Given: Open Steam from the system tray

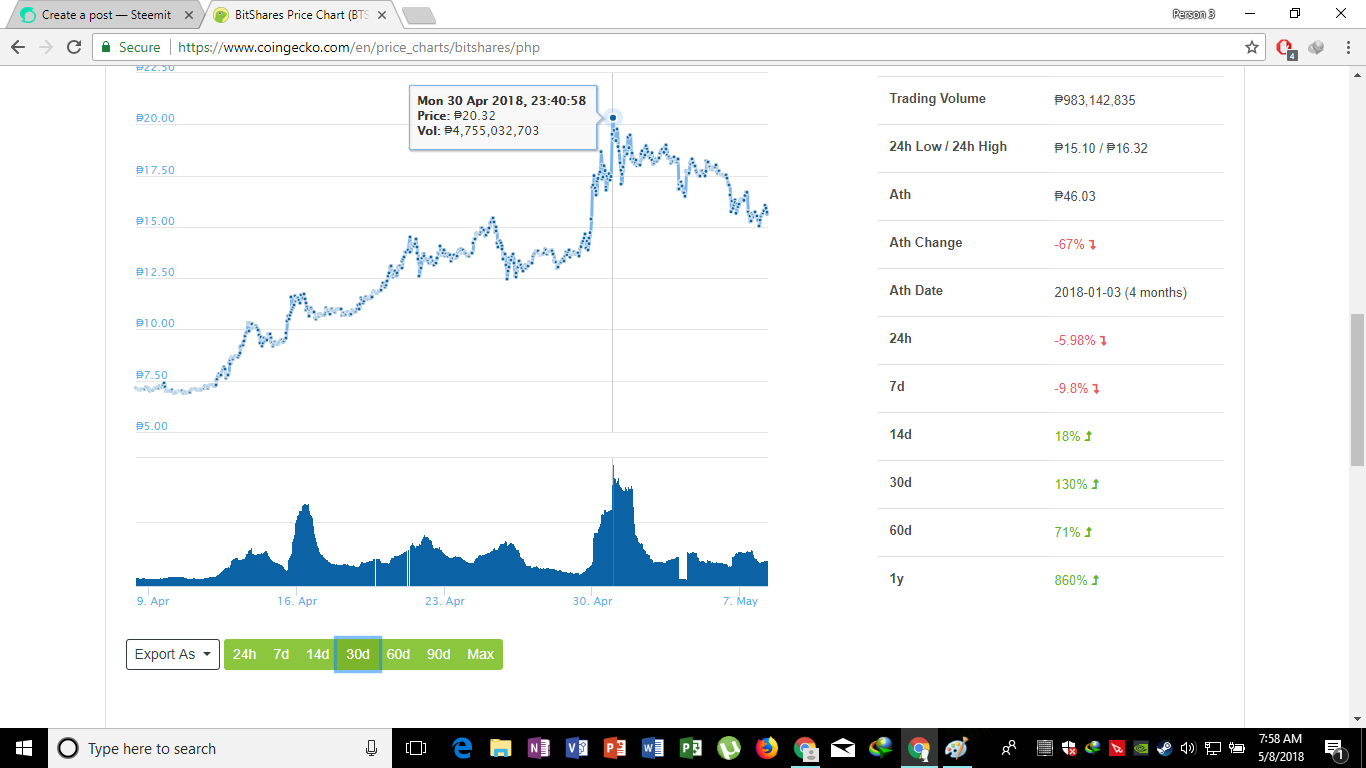Looking at the screenshot, I should [1165, 748].
